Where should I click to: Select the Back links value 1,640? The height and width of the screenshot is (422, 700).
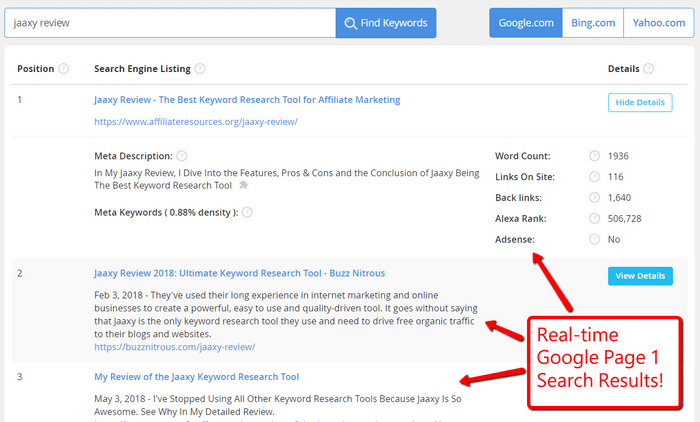[619, 197]
